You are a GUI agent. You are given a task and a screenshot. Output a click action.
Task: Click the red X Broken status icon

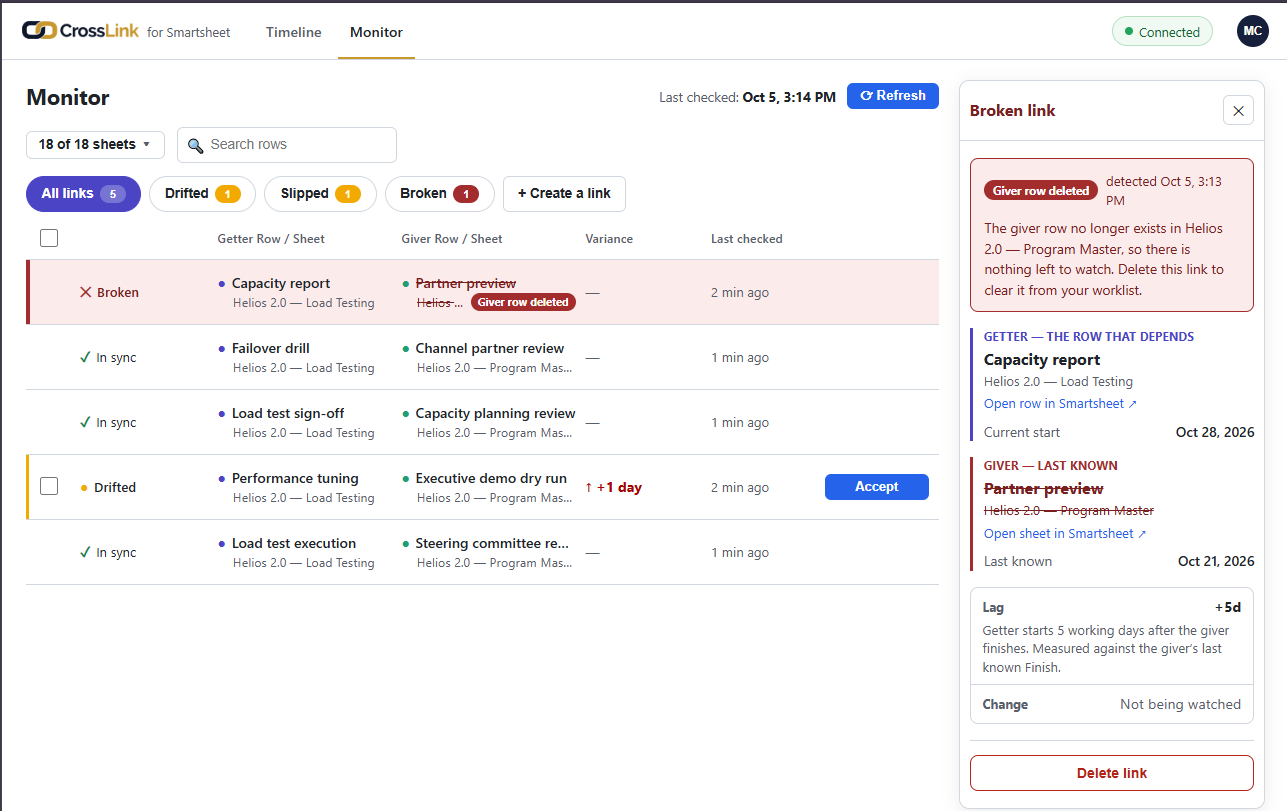tap(86, 293)
